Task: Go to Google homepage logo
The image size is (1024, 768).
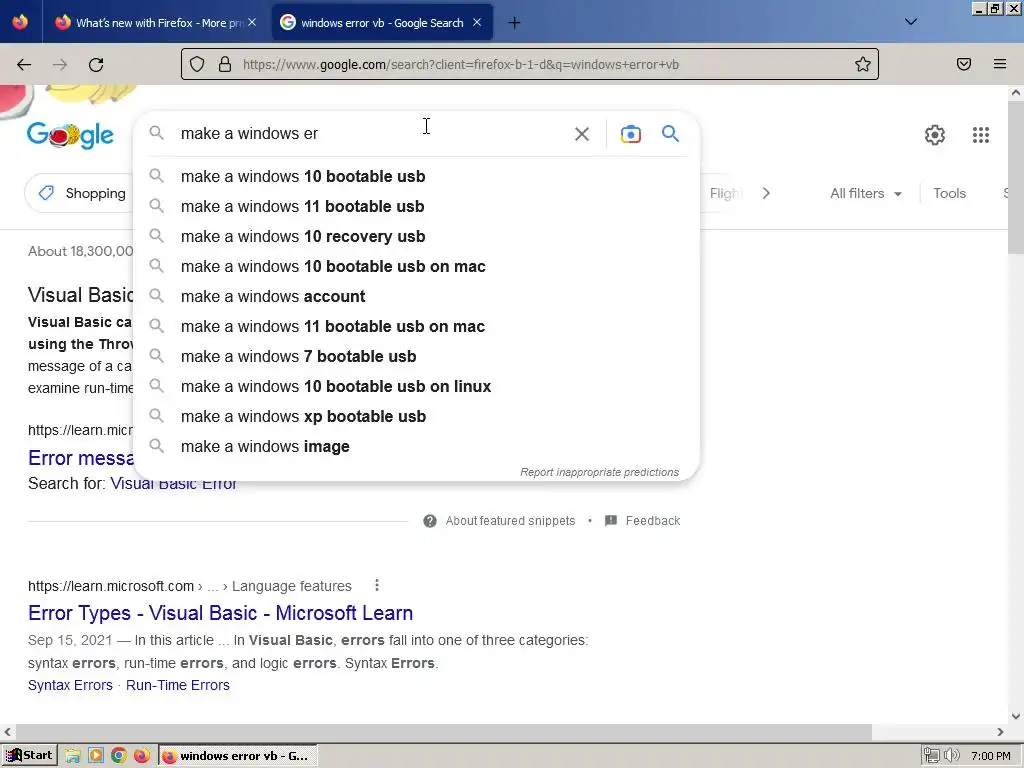Action: [71, 135]
